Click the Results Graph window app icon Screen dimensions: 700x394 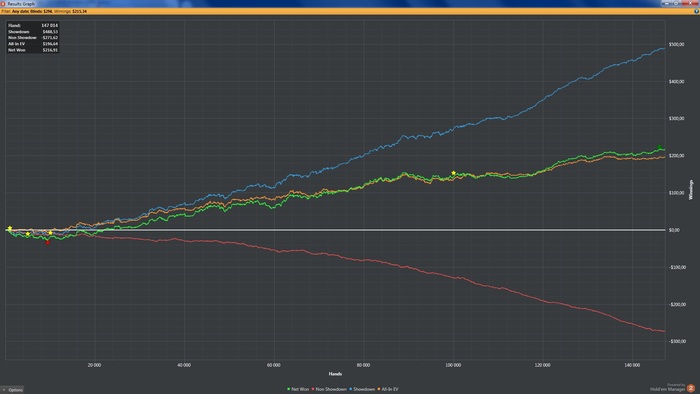[3, 4]
